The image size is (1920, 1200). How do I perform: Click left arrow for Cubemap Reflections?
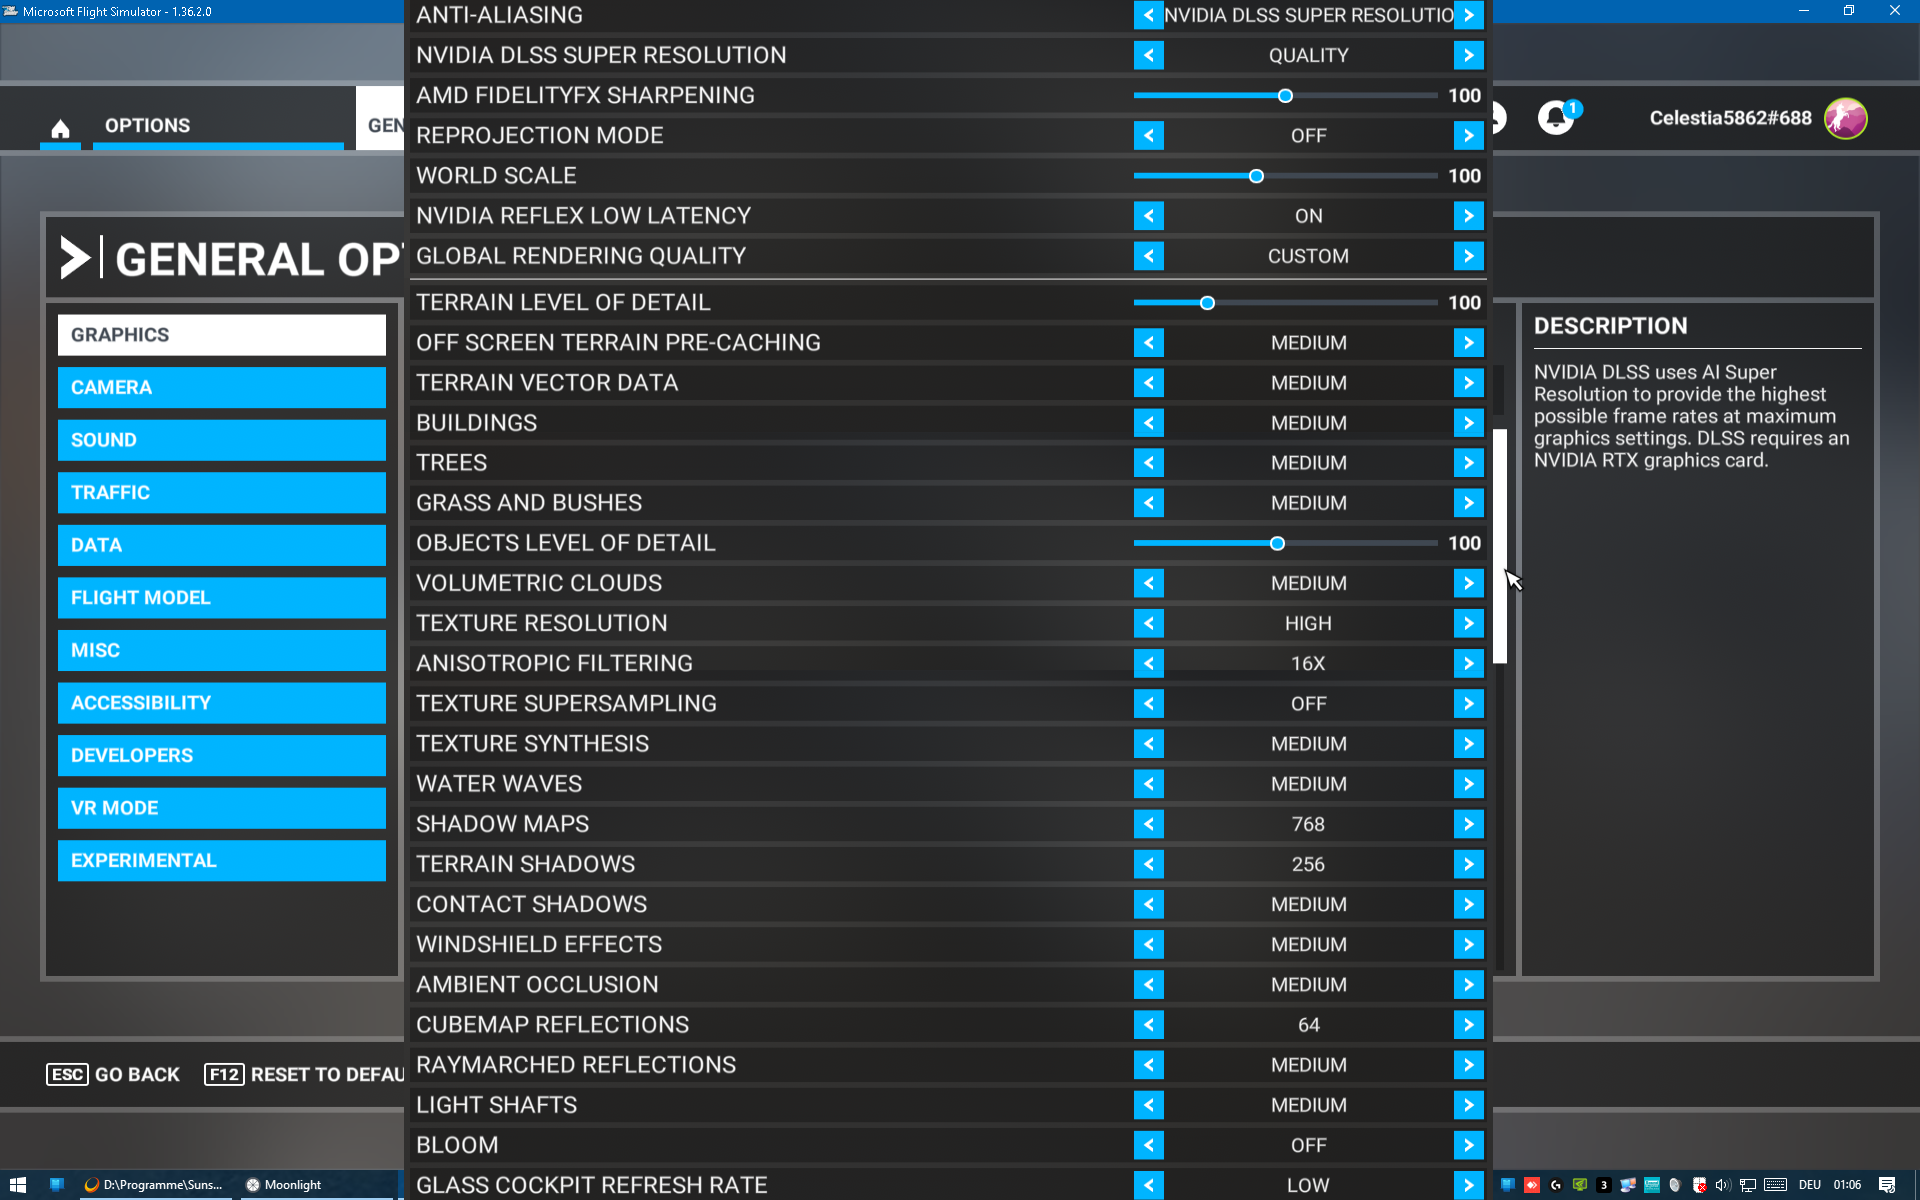pos(1148,1025)
